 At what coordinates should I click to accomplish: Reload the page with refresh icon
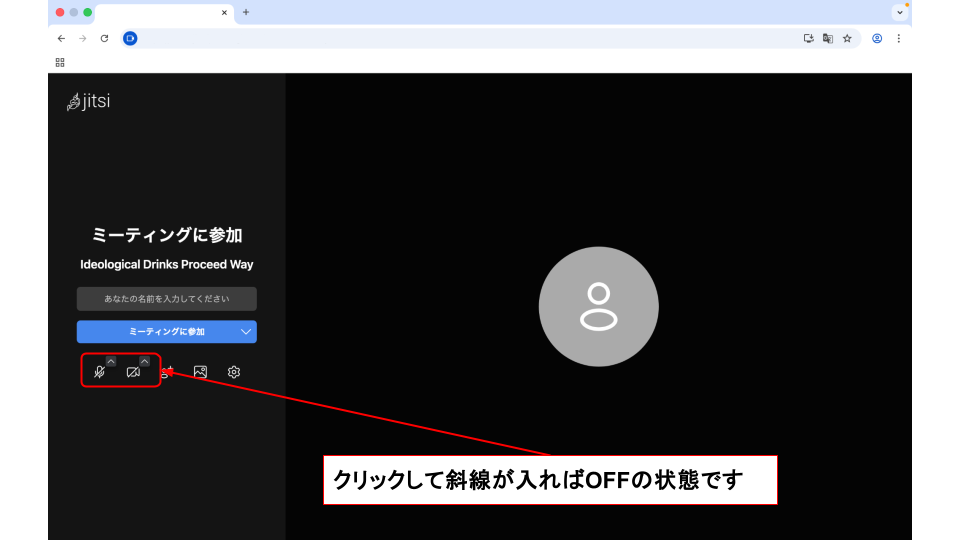tap(104, 38)
